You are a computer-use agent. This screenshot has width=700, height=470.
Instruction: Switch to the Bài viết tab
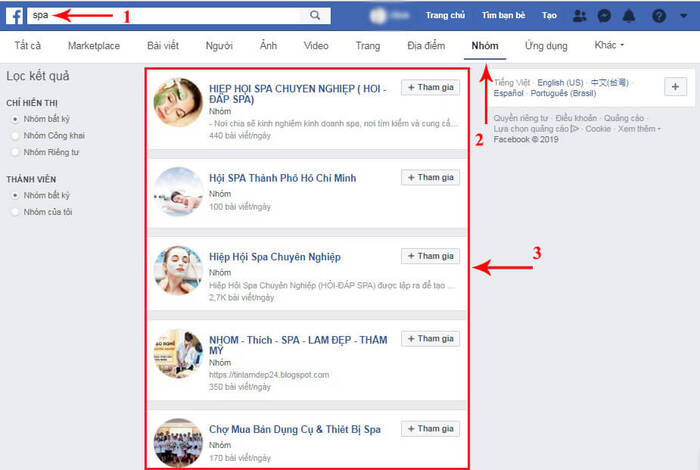(x=163, y=46)
